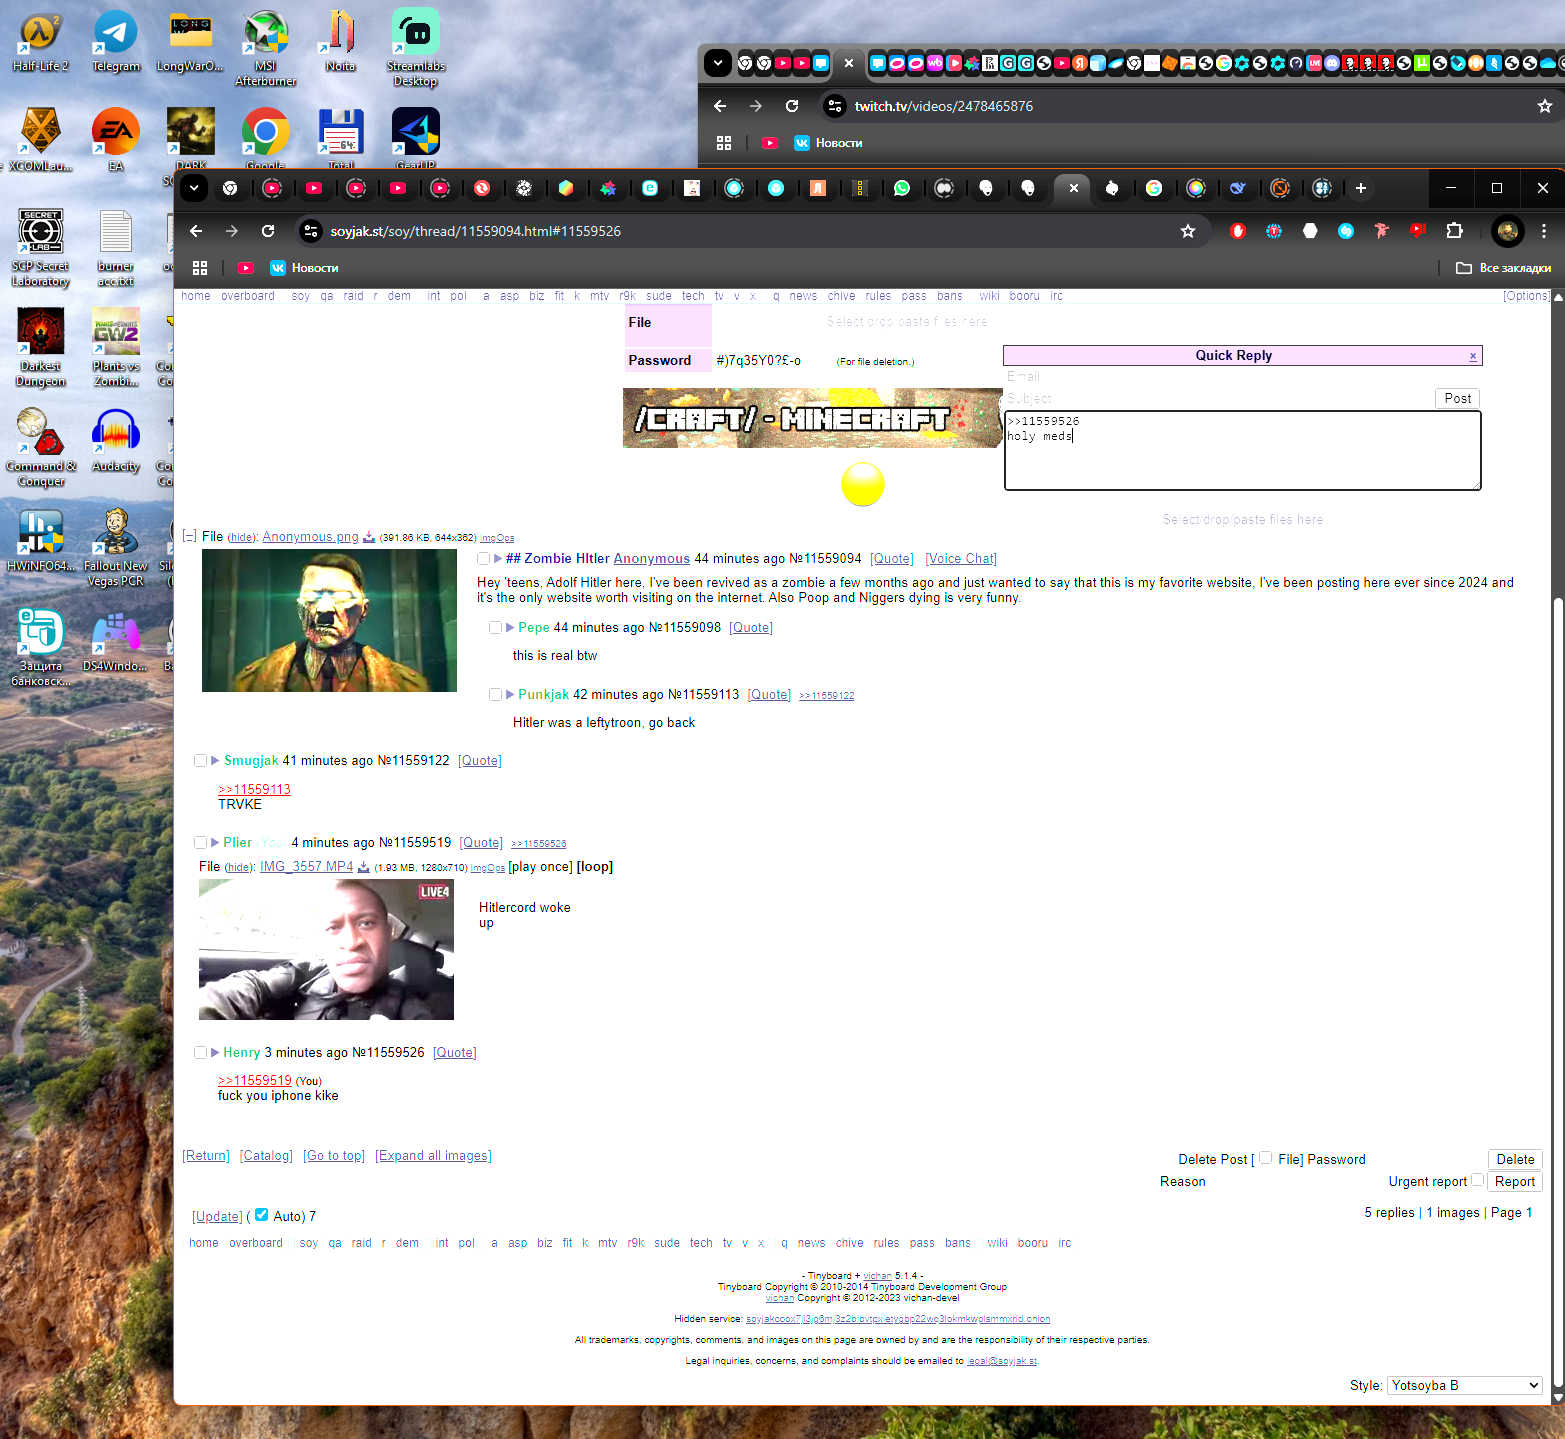Open Audacity from the desktop
Image resolution: width=1565 pixels, height=1439 pixels.
coord(116,440)
